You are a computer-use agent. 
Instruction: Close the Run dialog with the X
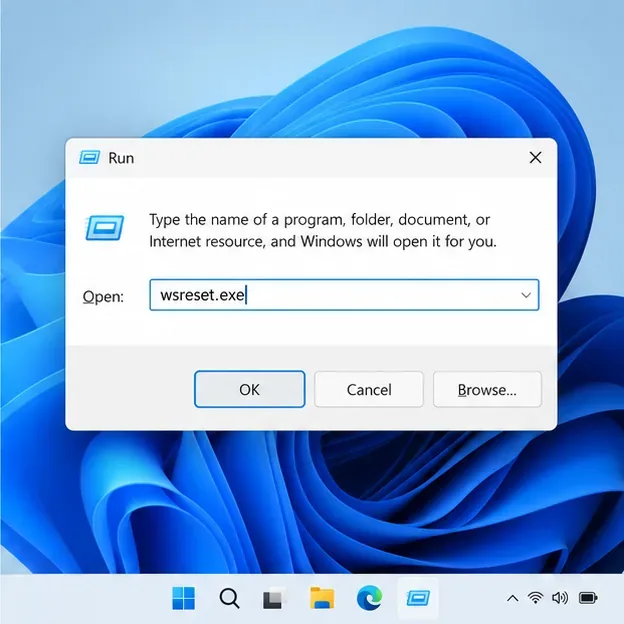coord(535,158)
